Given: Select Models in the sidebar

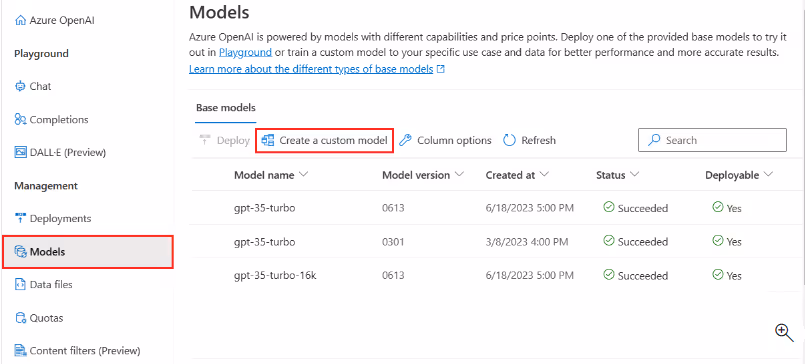Looking at the screenshot, I should pyautogui.click(x=88, y=252).
